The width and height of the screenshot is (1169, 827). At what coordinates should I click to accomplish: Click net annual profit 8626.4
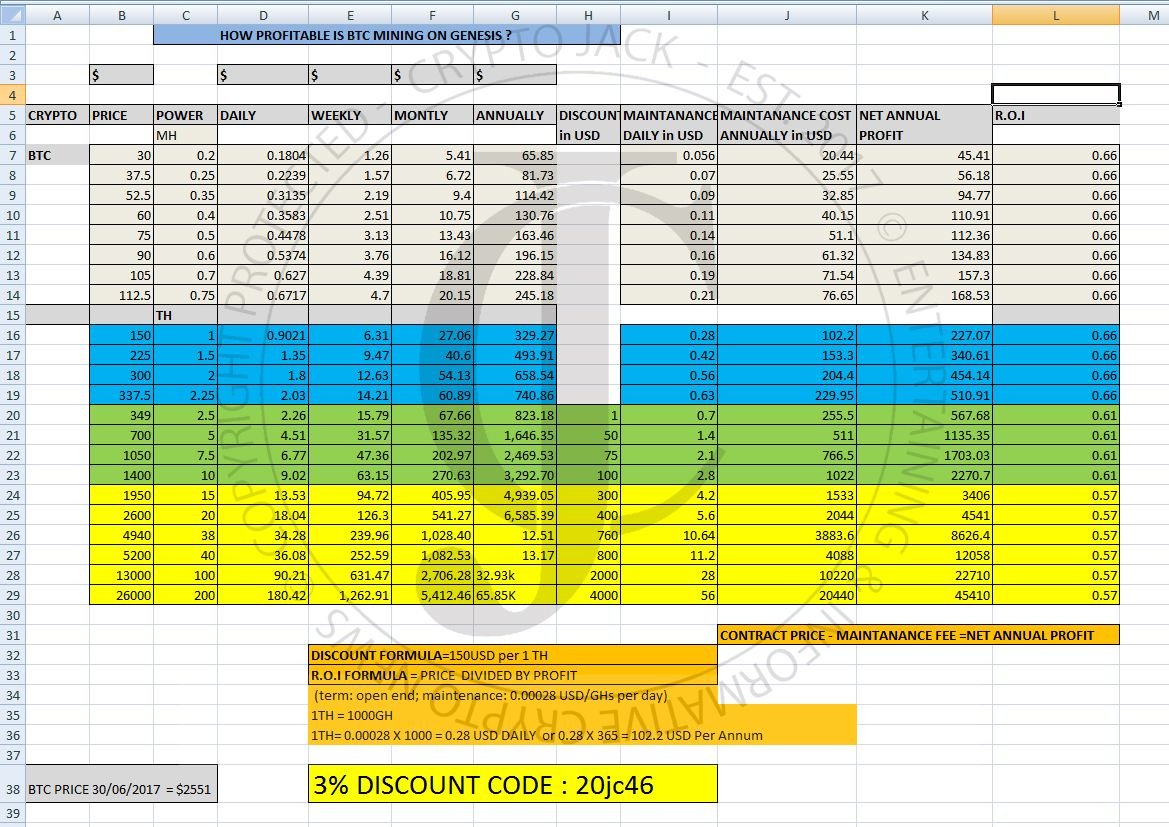click(x=924, y=535)
